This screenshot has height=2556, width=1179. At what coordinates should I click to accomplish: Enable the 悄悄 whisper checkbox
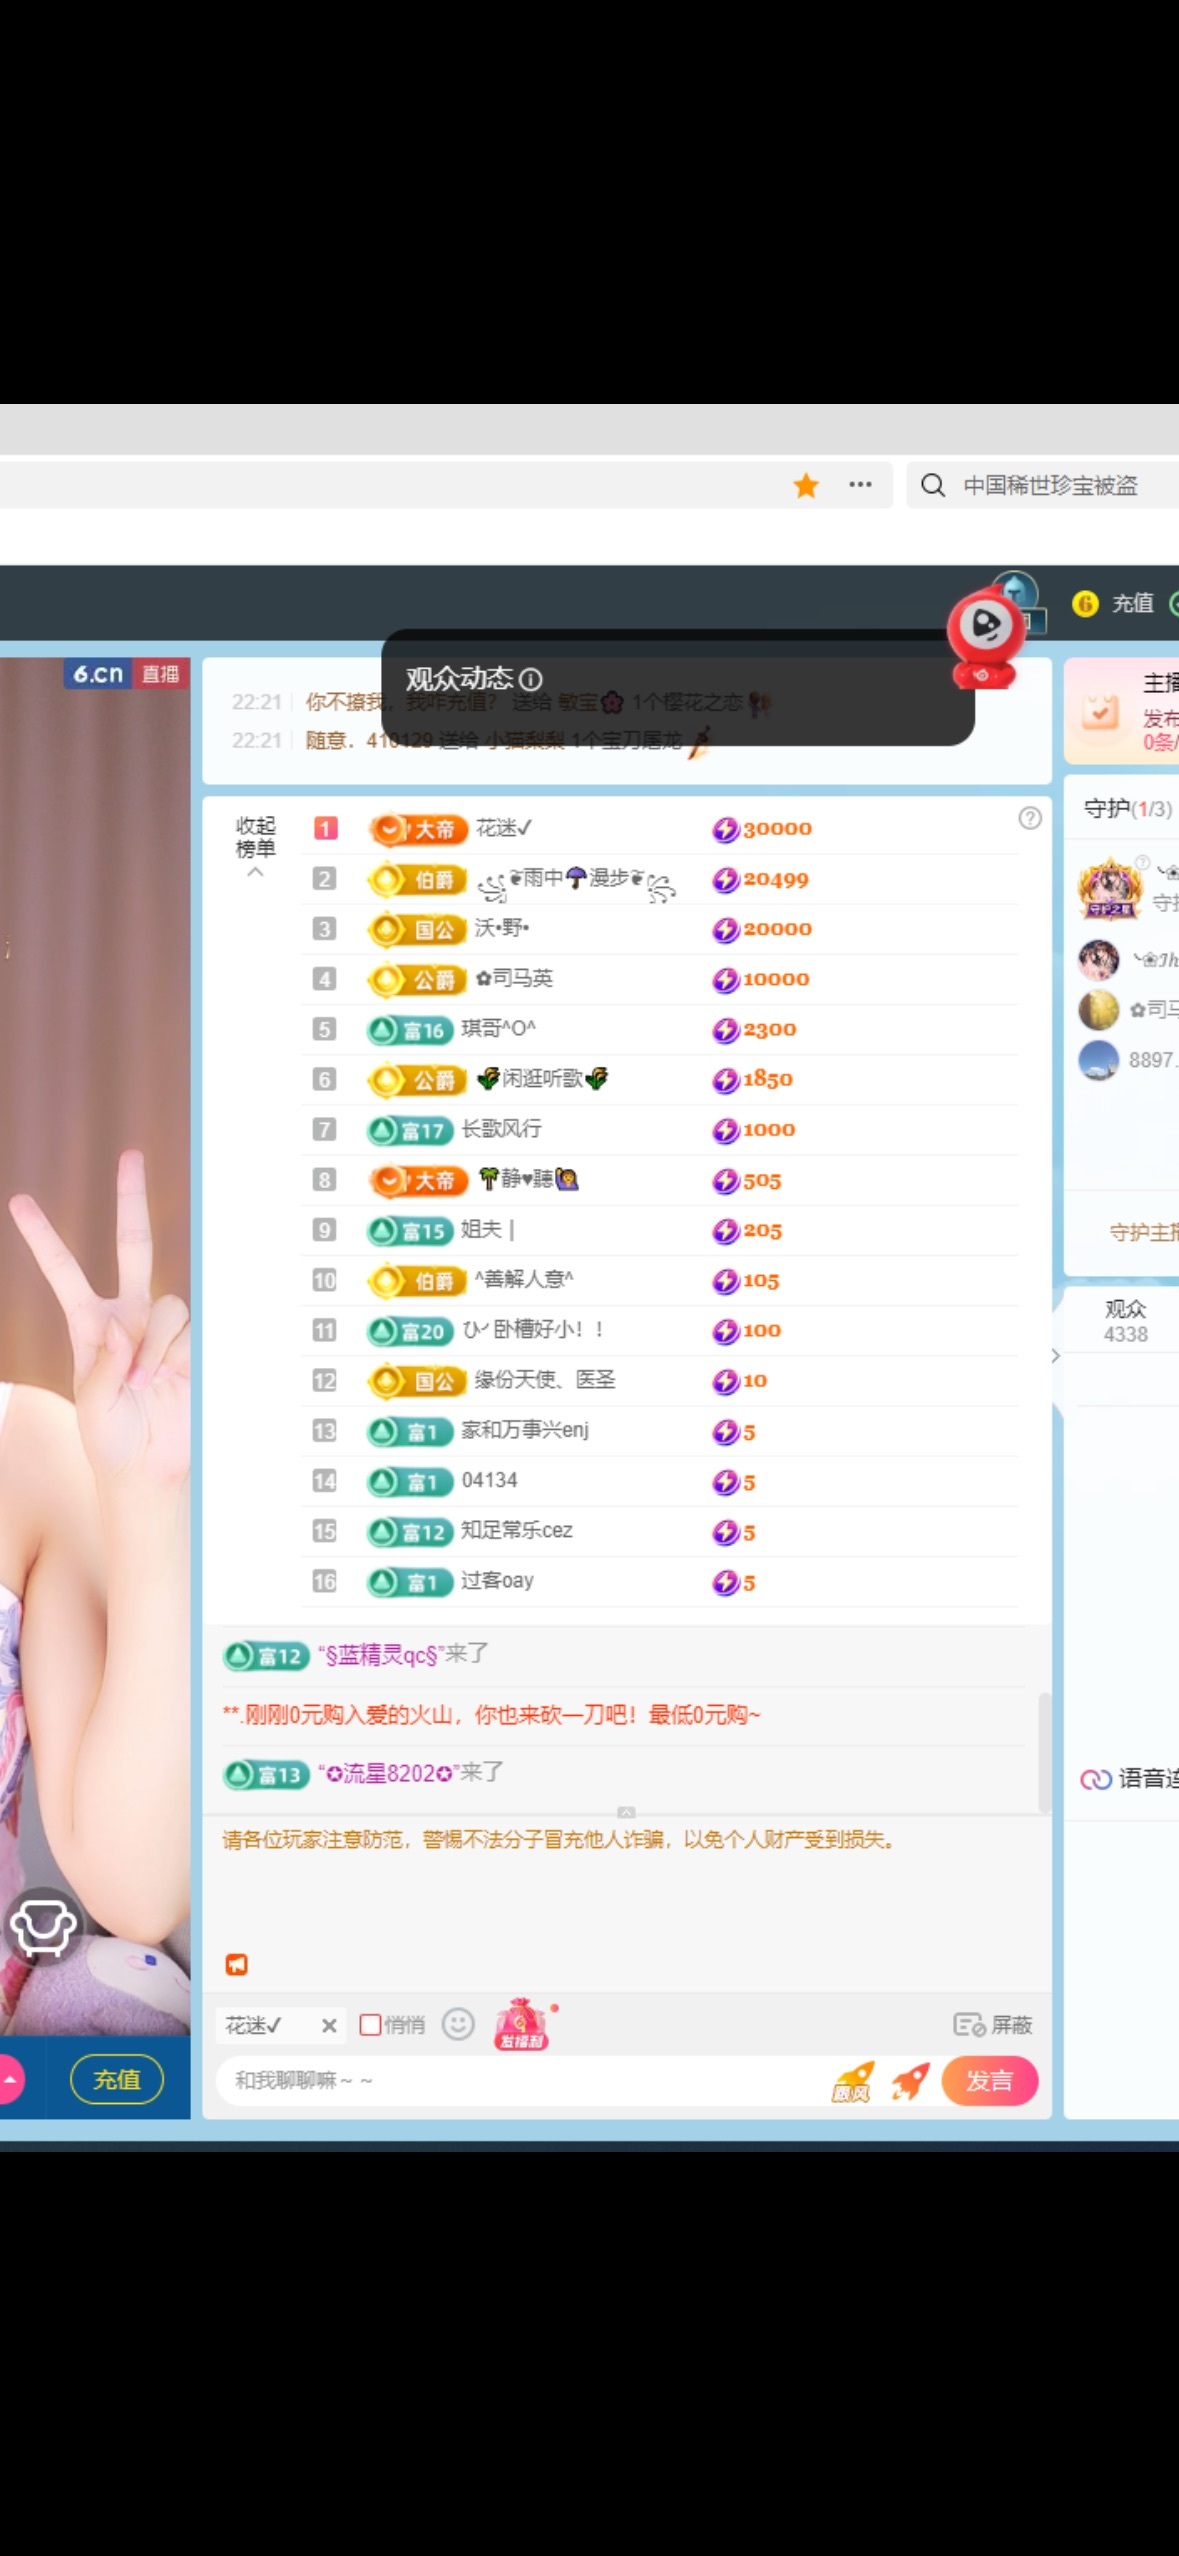[x=370, y=2025]
